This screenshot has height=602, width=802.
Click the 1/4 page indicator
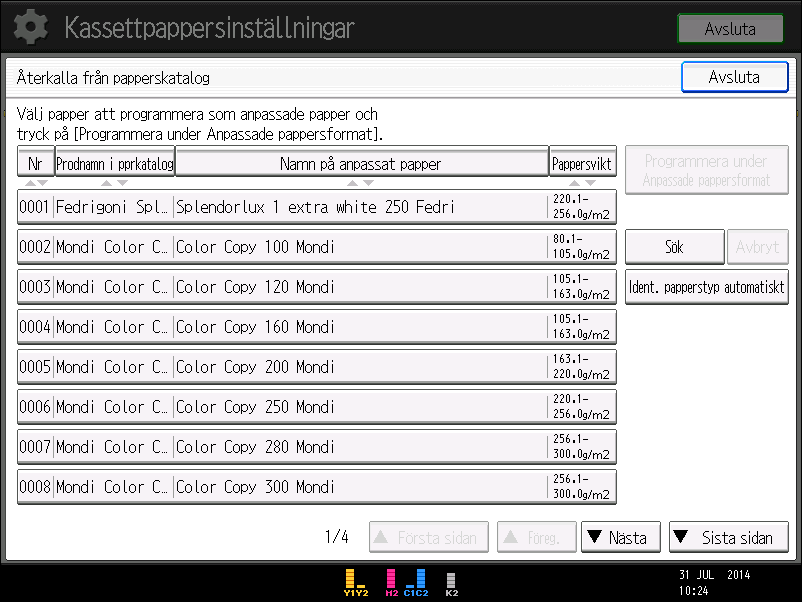click(x=337, y=537)
